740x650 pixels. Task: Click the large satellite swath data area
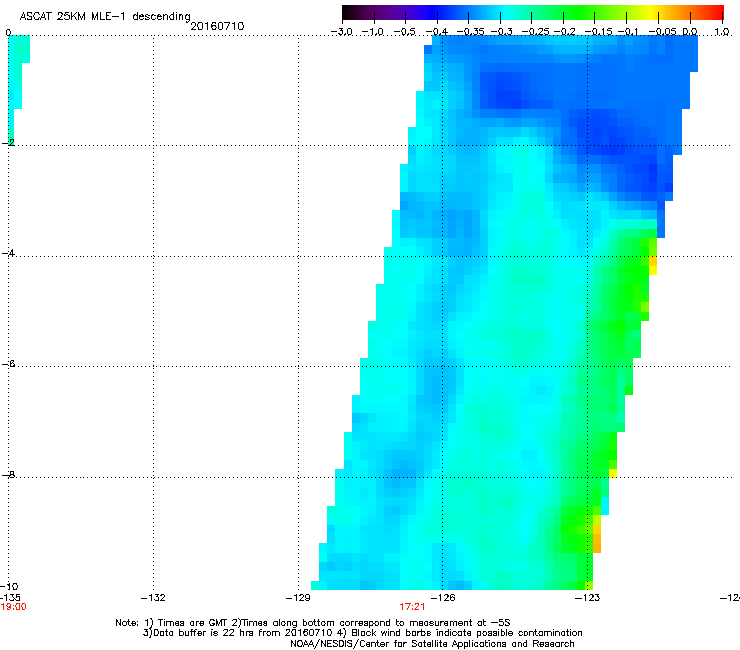coord(504,312)
